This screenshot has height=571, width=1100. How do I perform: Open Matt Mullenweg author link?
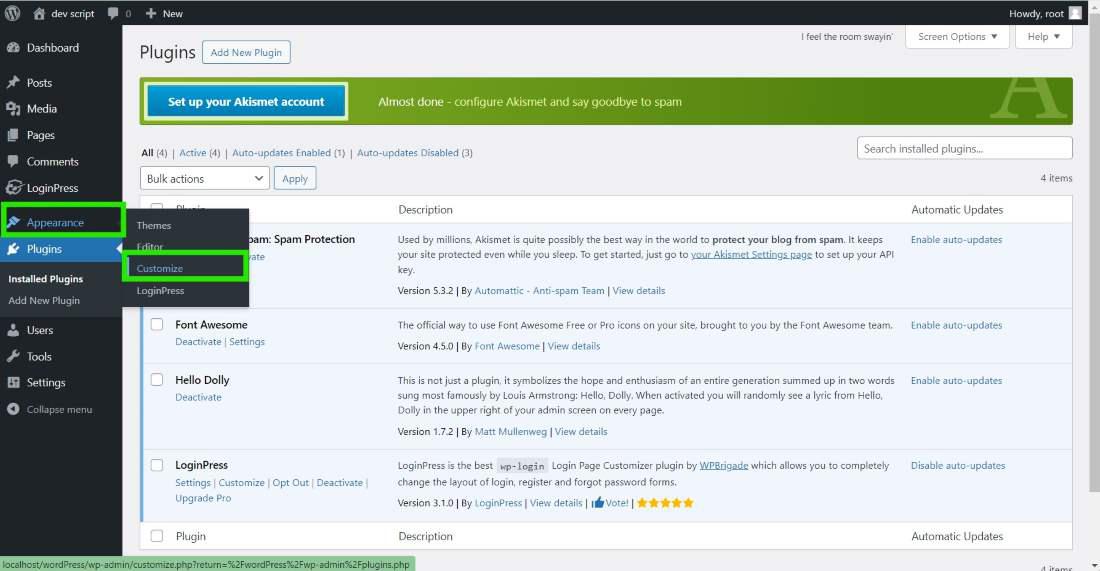[511, 432]
